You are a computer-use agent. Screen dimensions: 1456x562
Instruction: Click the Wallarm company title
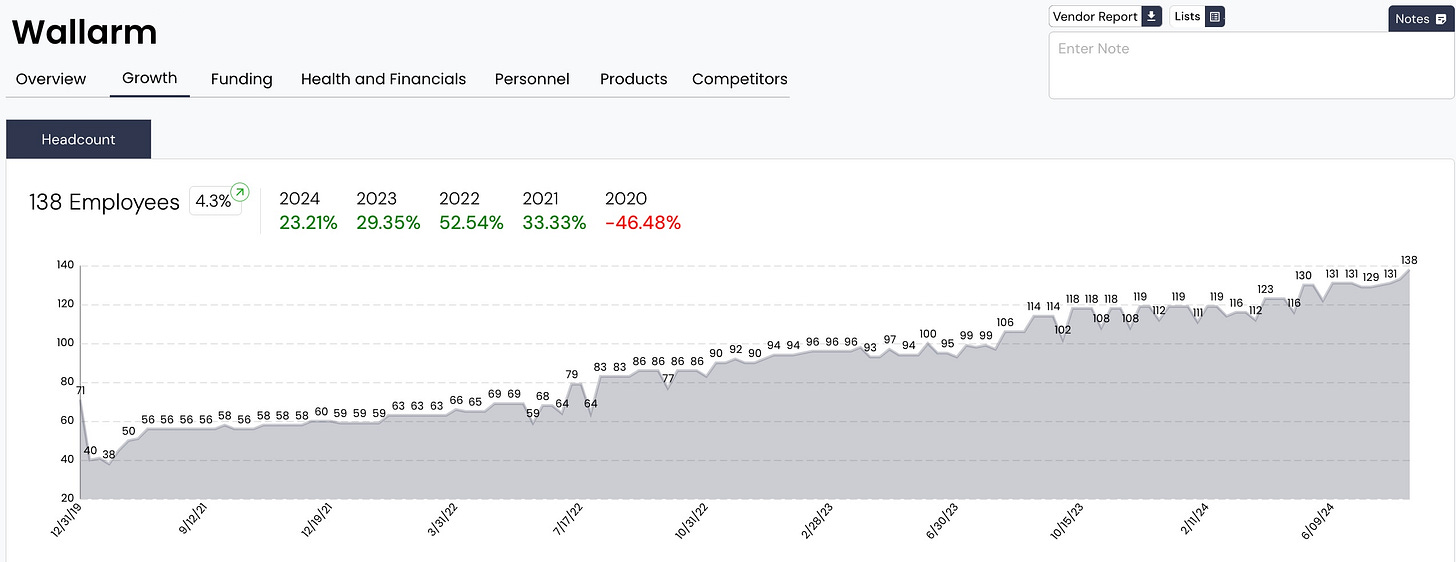(84, 33)
